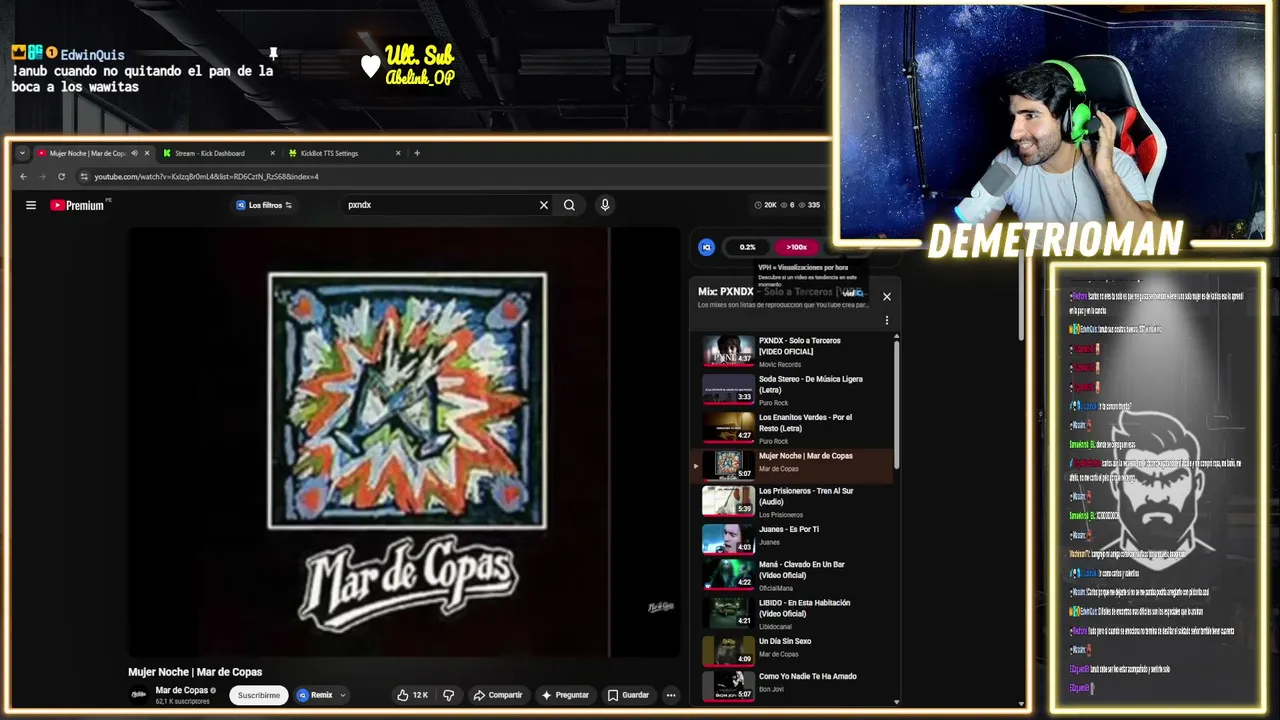
Task: Reload the YouTube page
Action: 61,176
